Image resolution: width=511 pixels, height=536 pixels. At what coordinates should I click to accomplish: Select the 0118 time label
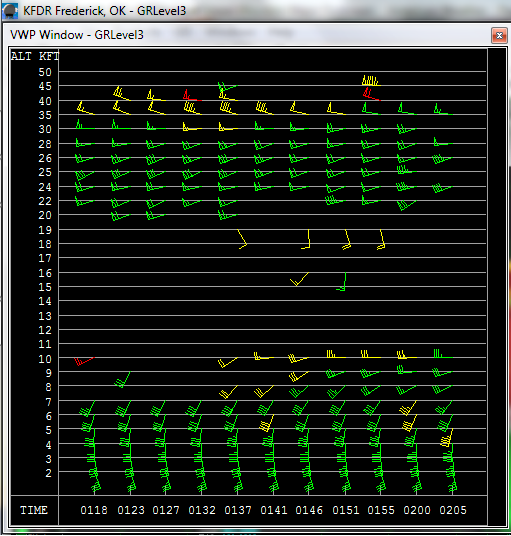point(94,510)
